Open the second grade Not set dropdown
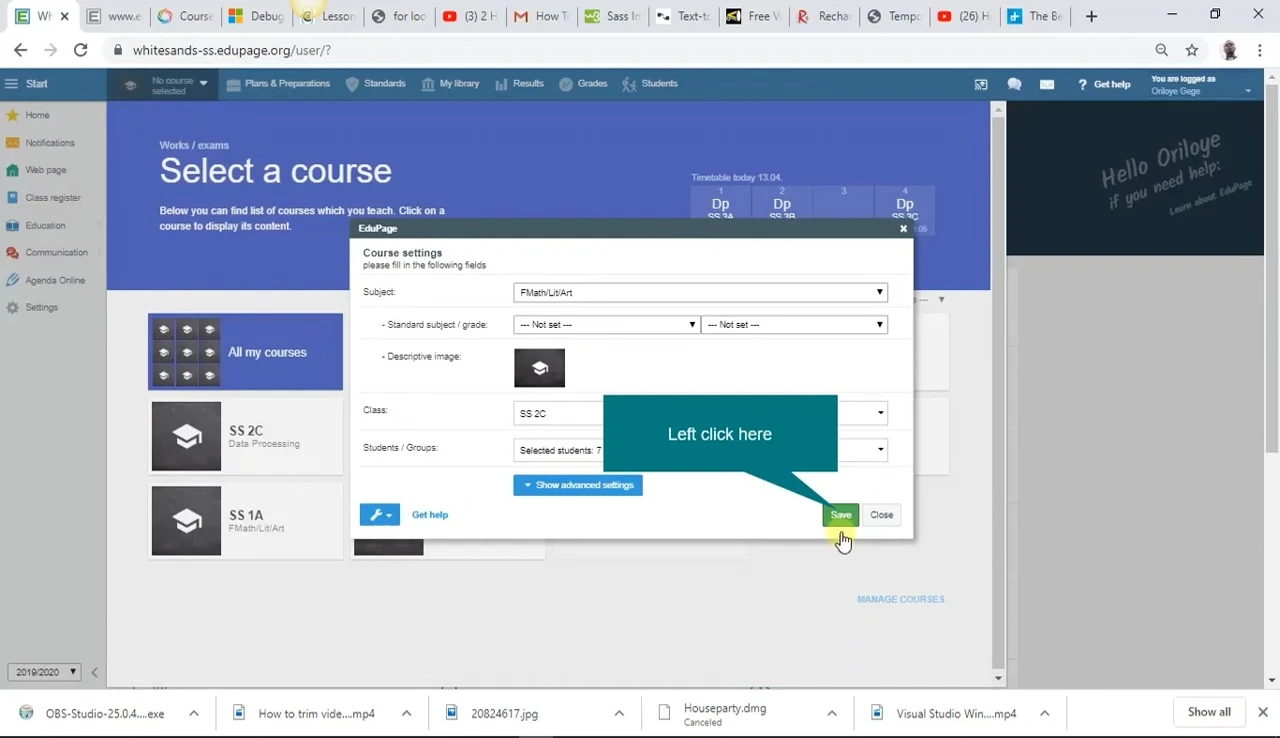 click(794, 325)
